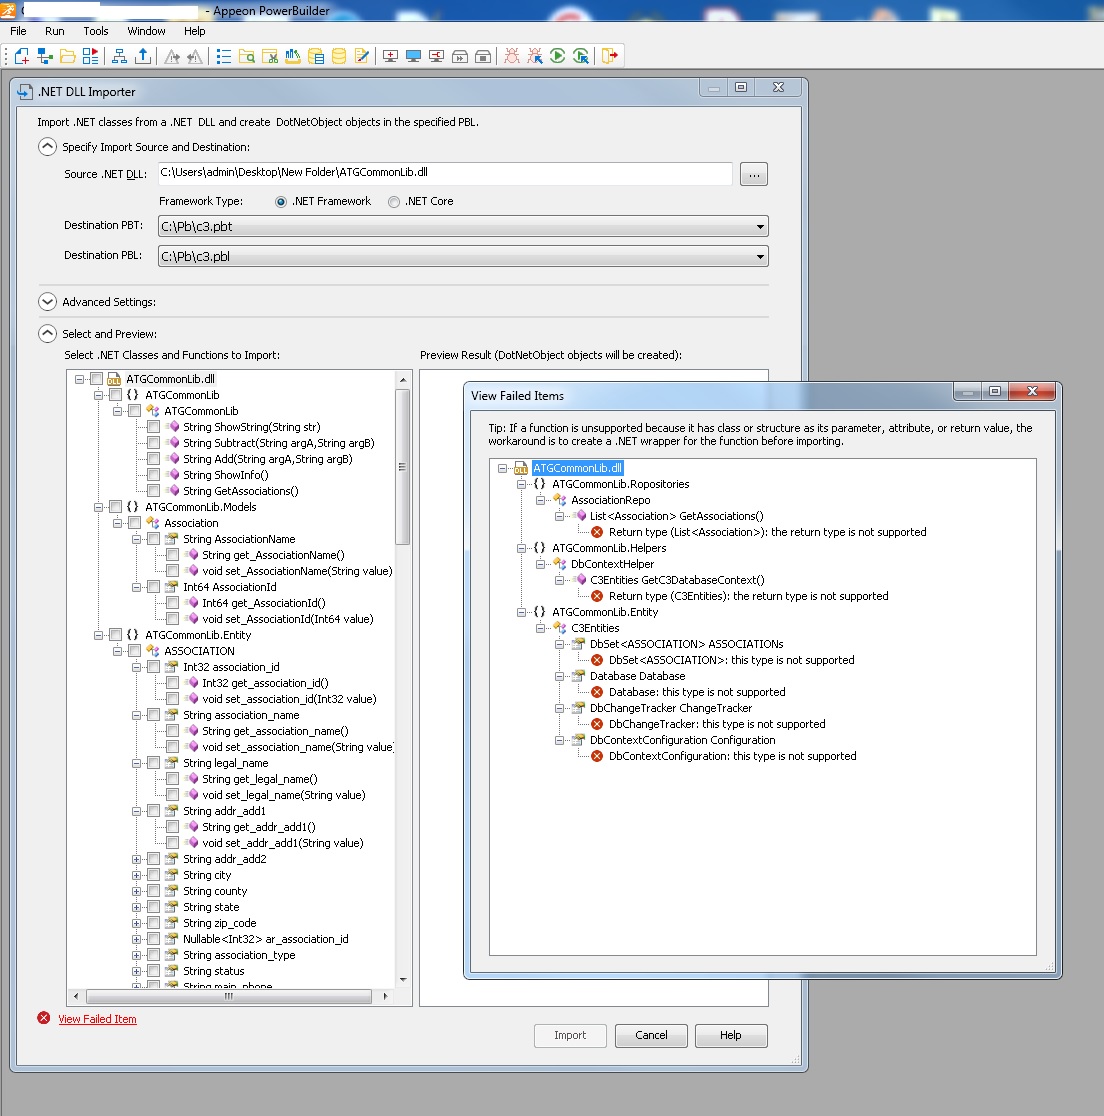
Task: Click the Open folder toolbar icon
Action: [x=68, y=56]
